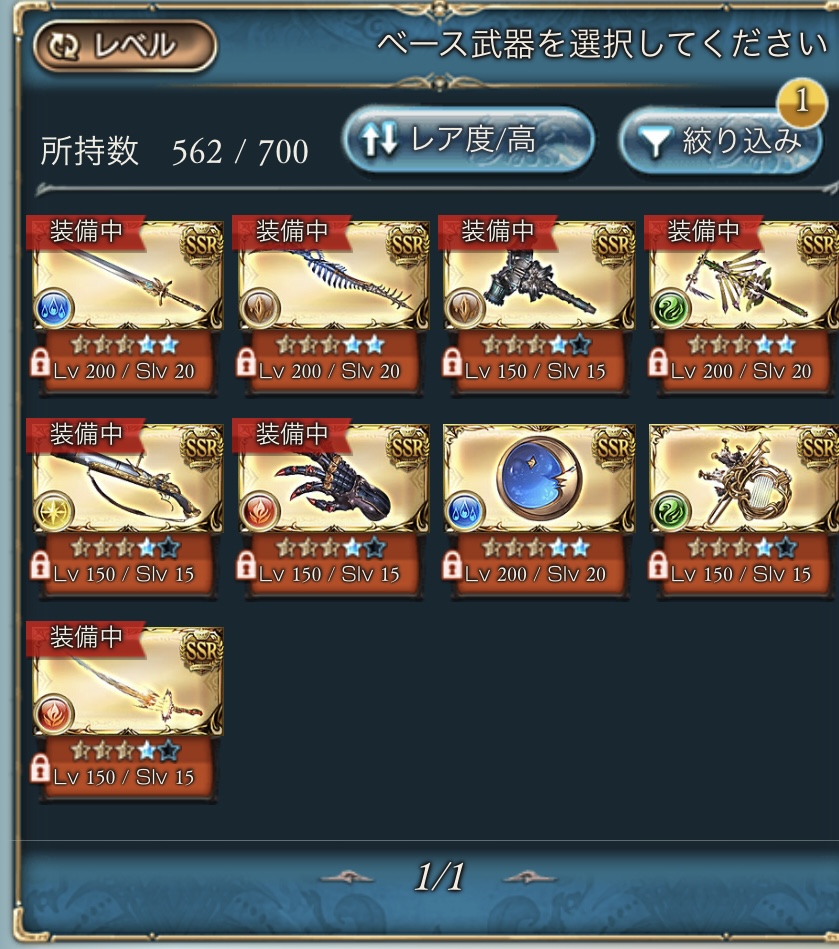Viewport: 839px width, 949px height.
Task: Click the water element icon on the sword
Action: pos(54,308)
